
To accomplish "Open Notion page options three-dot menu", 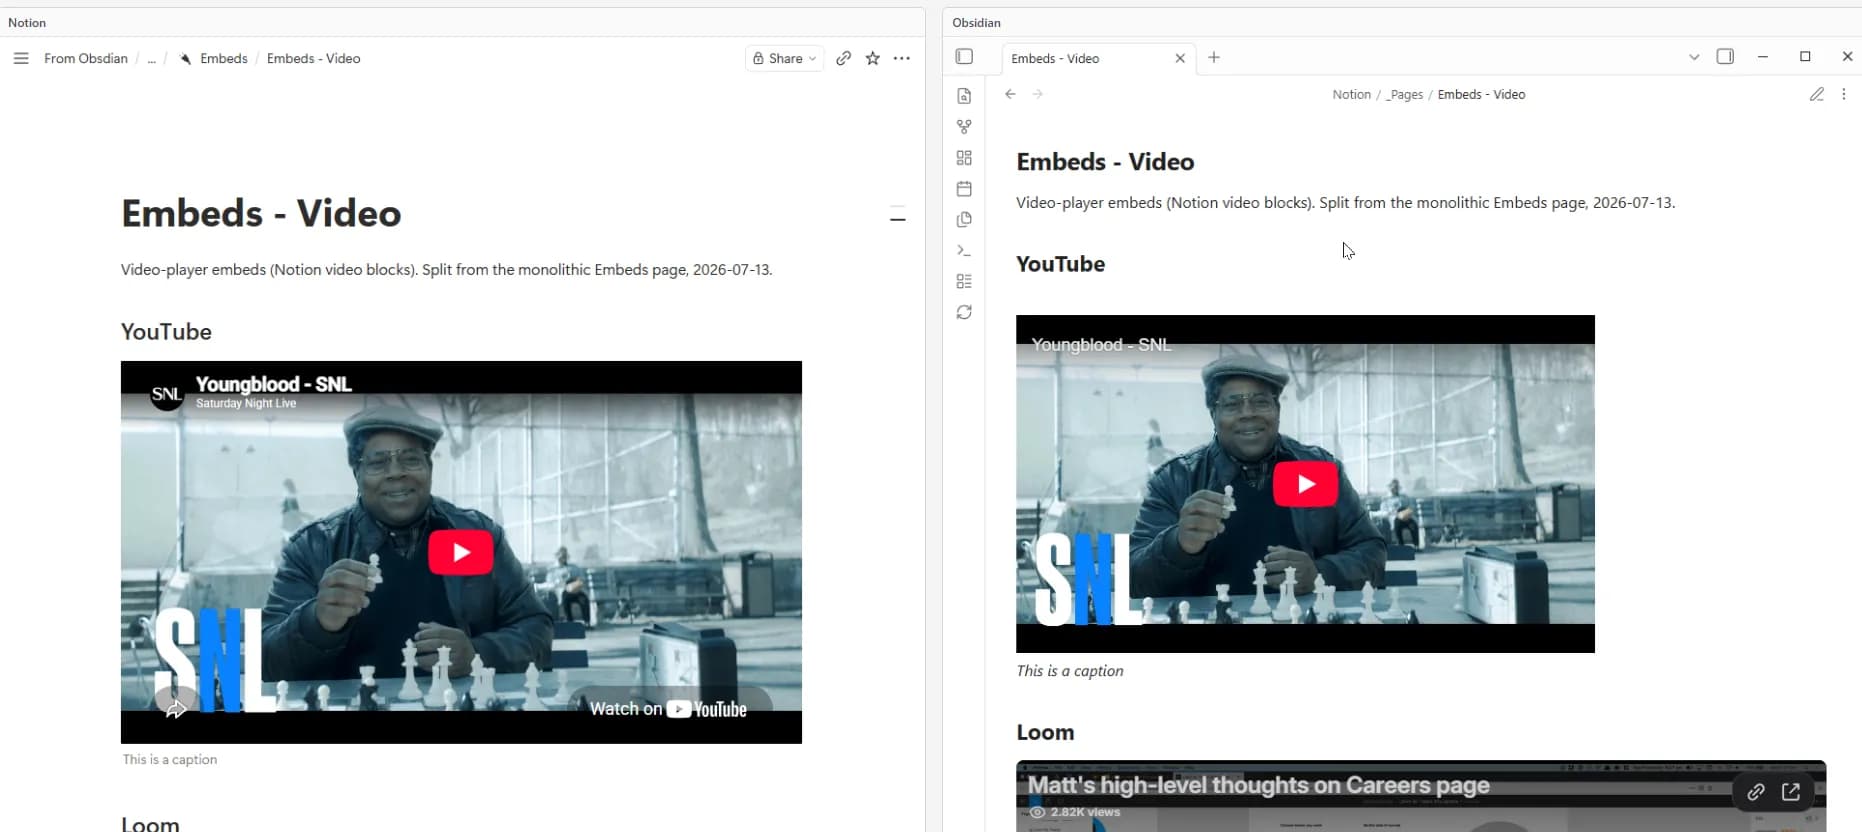I will 902,58.
